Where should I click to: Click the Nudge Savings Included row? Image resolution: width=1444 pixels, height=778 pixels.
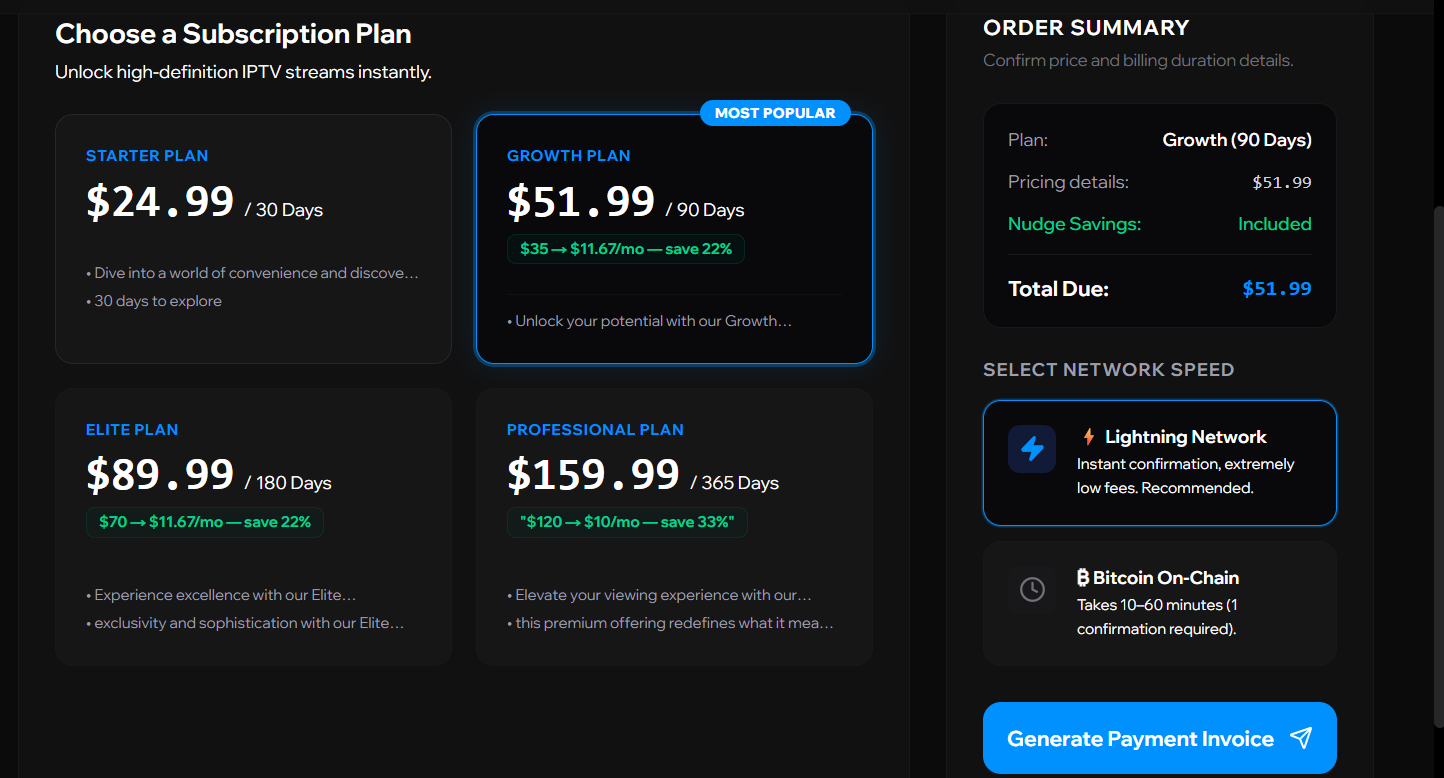coord(1160,224)
